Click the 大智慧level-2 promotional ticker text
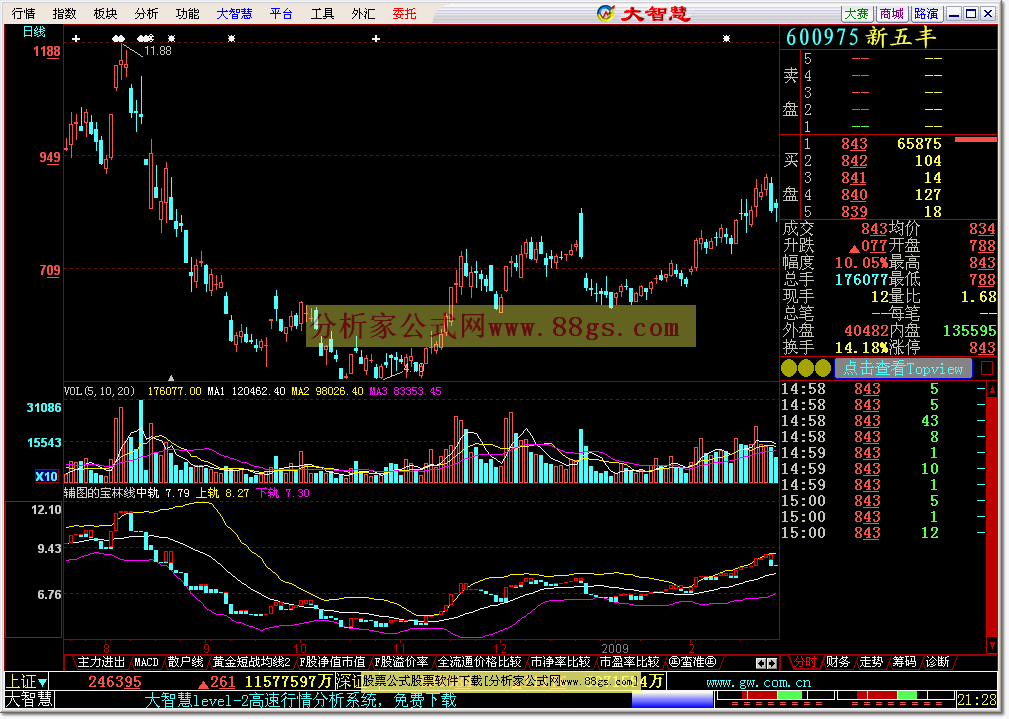The height and width of the screenshot is (719, 1009). 301,700
